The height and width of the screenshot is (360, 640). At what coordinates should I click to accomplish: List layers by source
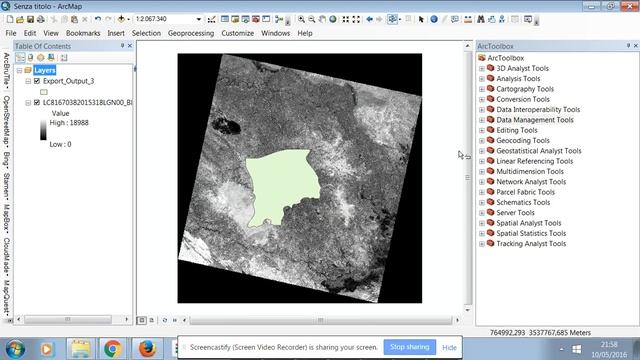point(30,58)
